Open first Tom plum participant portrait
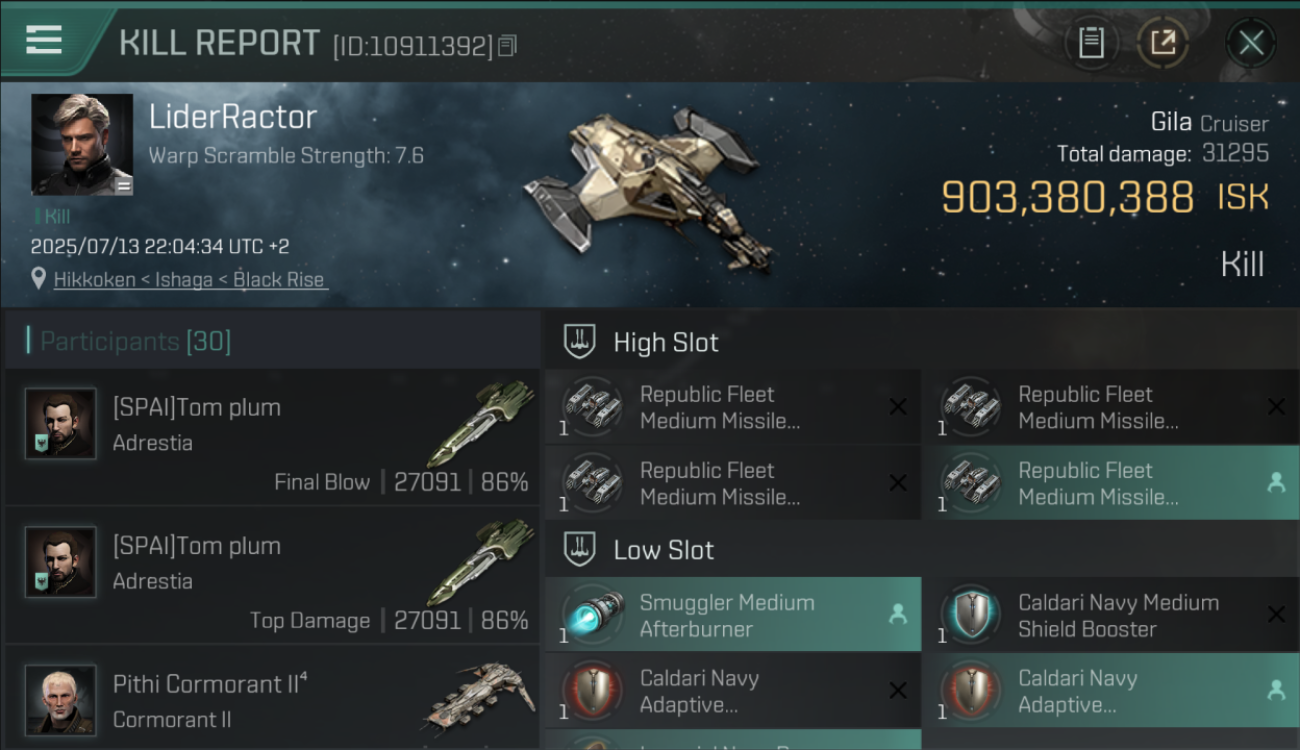 tap(60, 424)
